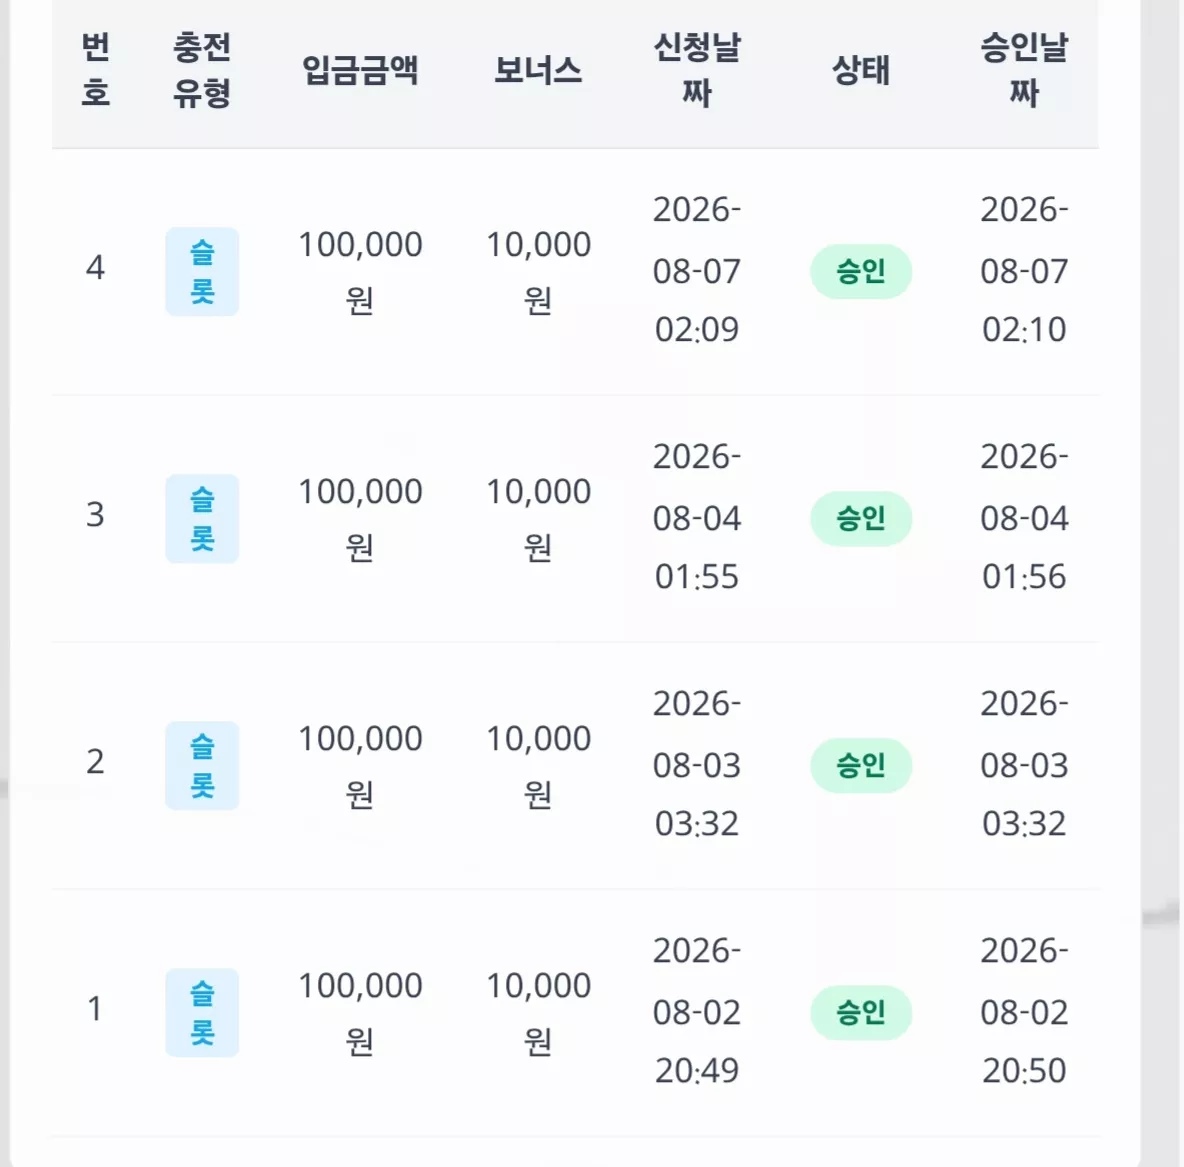Click the 승인날짜 column header
1184x1167 pixels.
[x=1025, y=69]
